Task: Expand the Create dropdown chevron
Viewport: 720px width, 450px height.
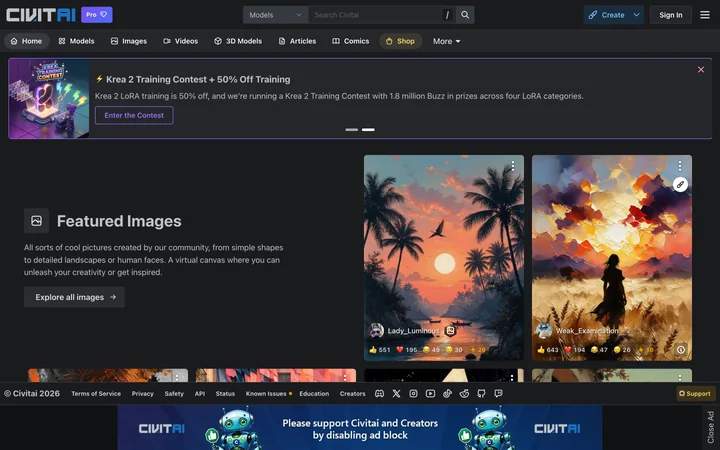Action: (636, 15)
